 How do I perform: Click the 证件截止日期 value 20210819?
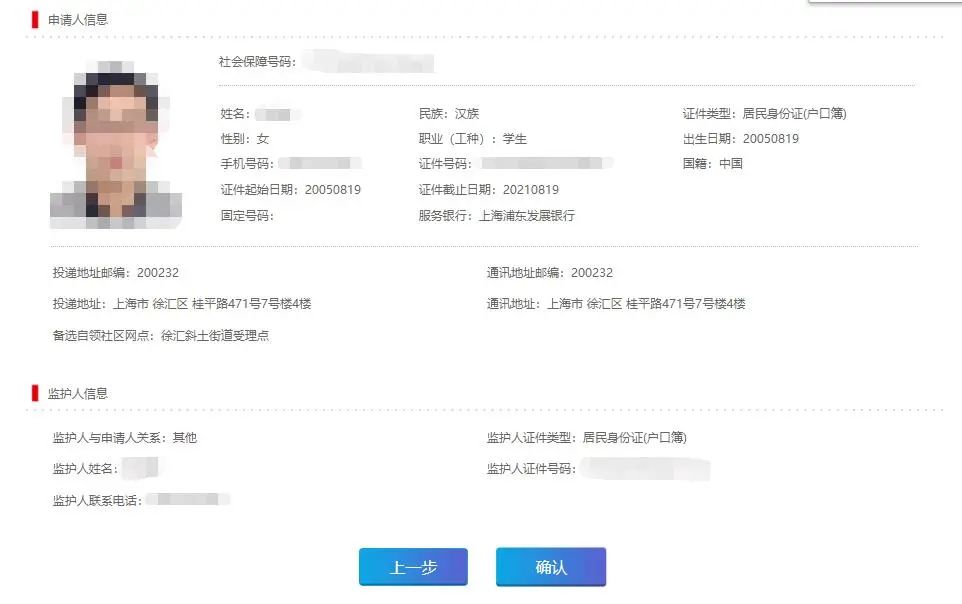530,189
